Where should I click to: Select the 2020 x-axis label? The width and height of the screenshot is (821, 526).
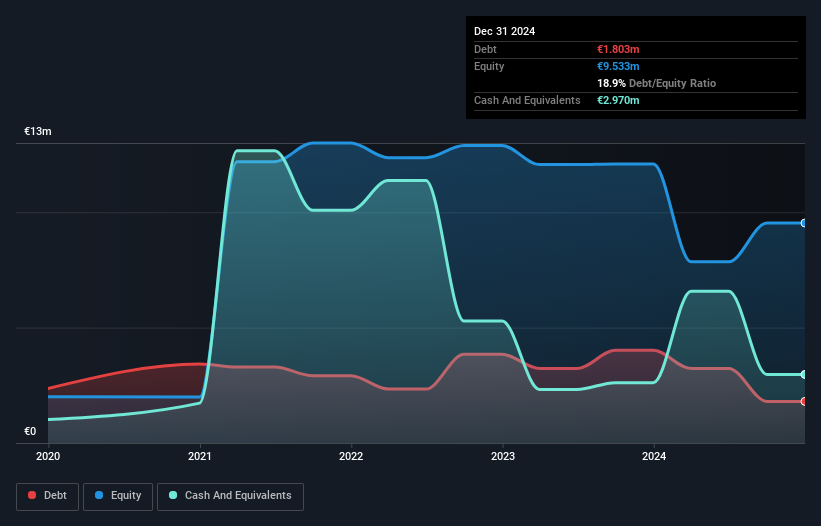[x=48, y=456]
